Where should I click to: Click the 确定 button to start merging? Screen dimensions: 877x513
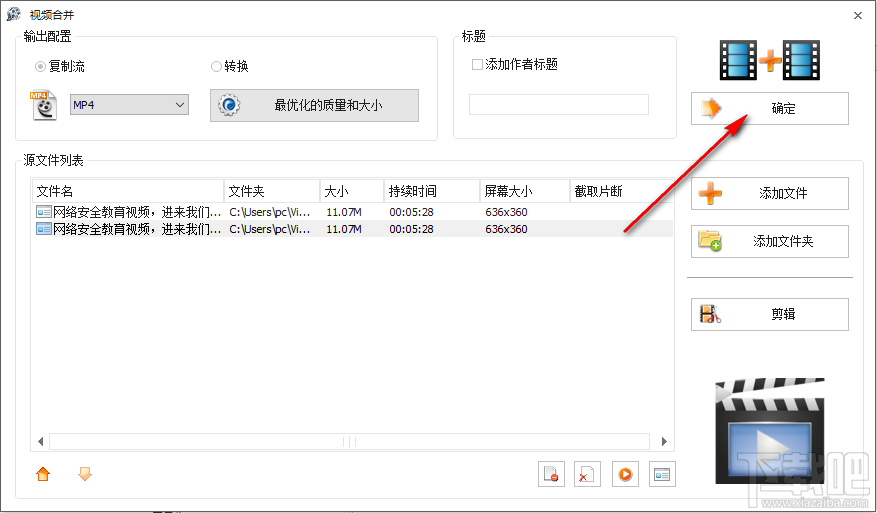click(x=770, y=109)
